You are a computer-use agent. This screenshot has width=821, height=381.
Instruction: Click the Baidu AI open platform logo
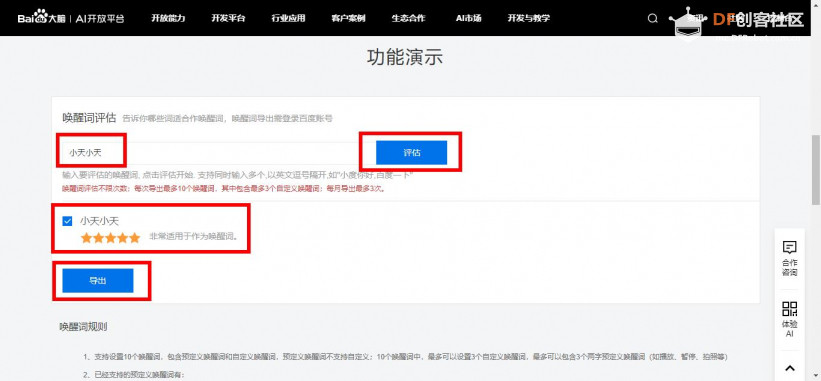point(71,18)
